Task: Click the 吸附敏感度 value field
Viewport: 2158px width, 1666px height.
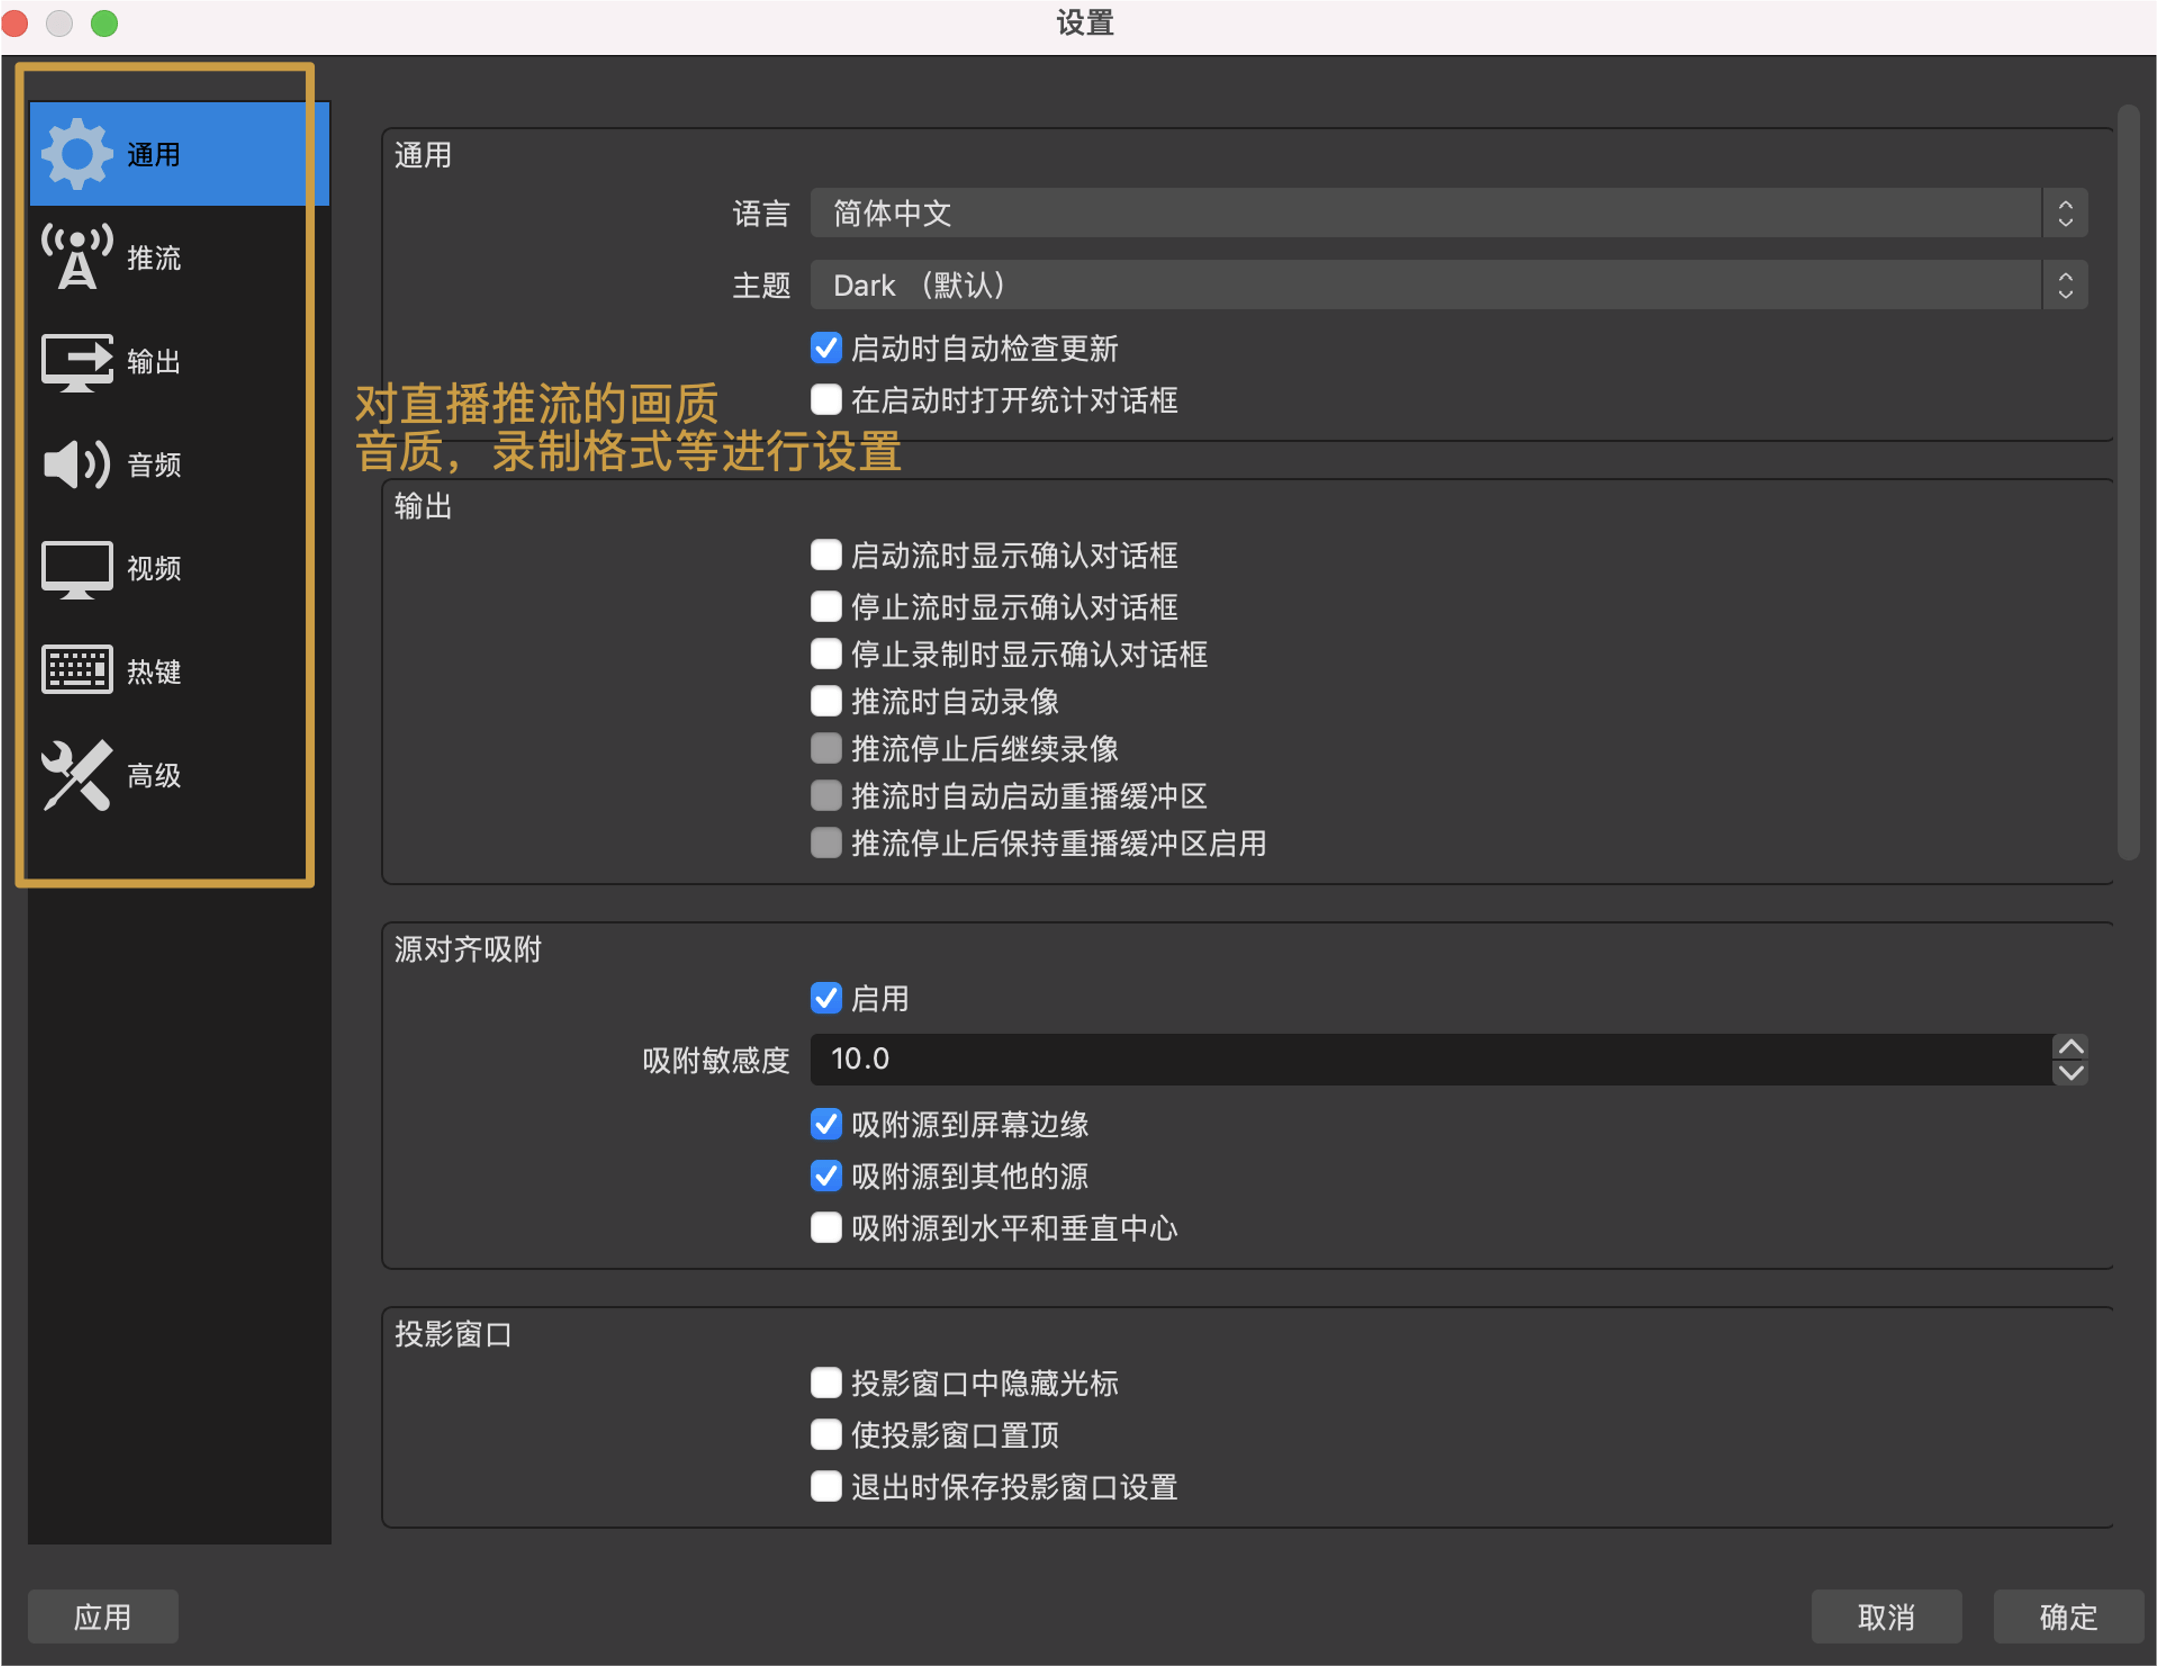Action: pos(1430,1059)
